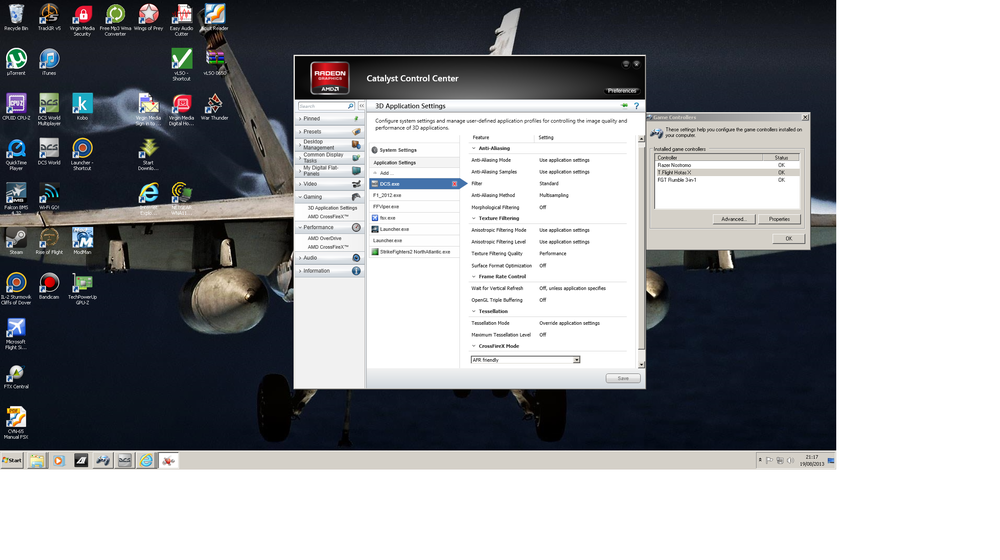The height and width of the screenshot is (560, 1000).
Task: Select the StrikeFighters2 NorthAtlantic.exe profile
Action: (415, 252)
